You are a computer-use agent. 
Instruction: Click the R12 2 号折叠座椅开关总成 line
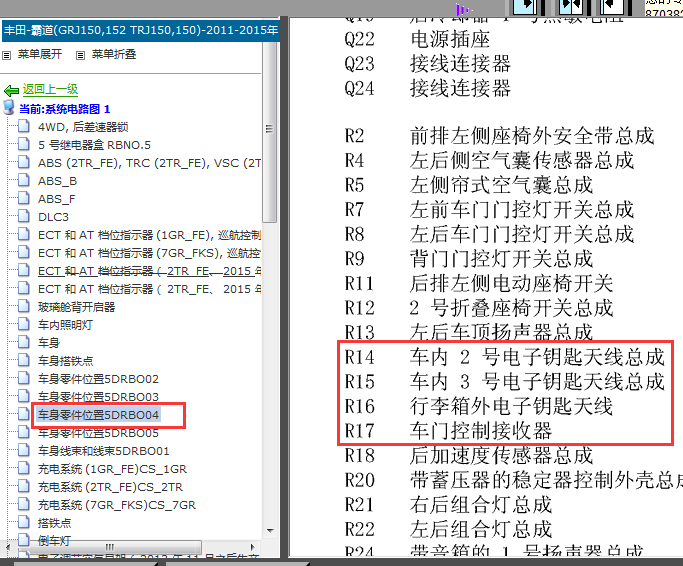tap(479, 308)
